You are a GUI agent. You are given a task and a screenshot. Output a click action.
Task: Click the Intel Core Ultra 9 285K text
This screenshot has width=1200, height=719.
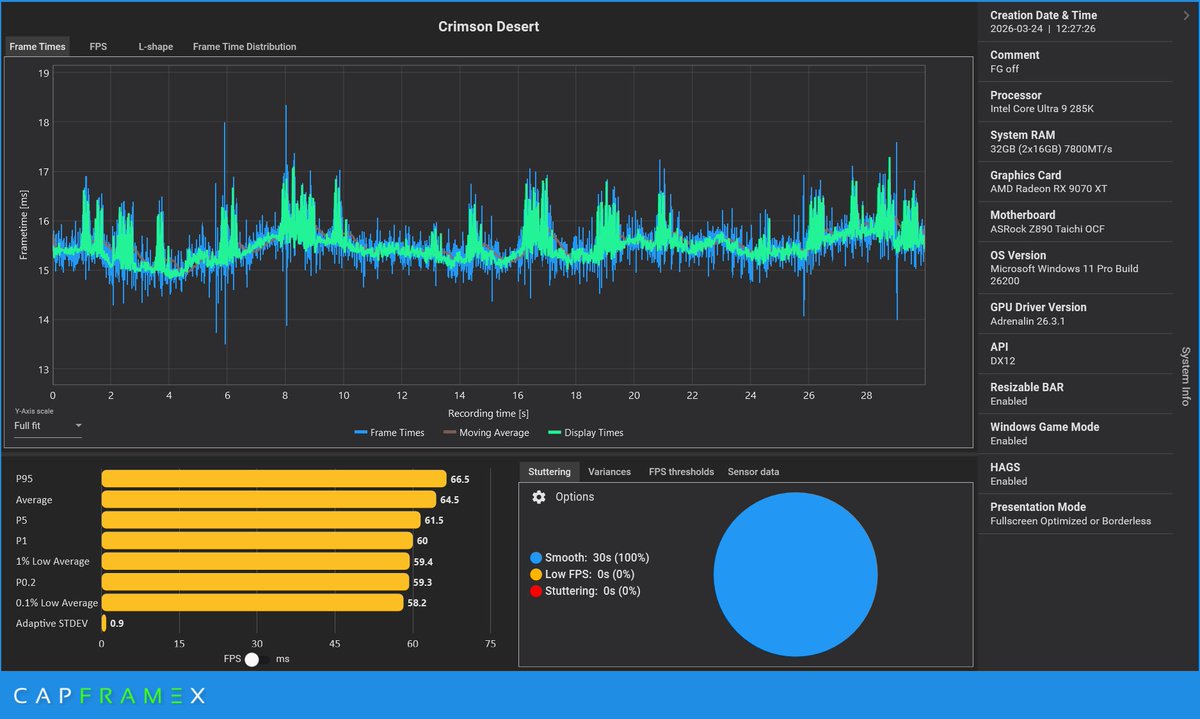click(x=1042, y=109)
